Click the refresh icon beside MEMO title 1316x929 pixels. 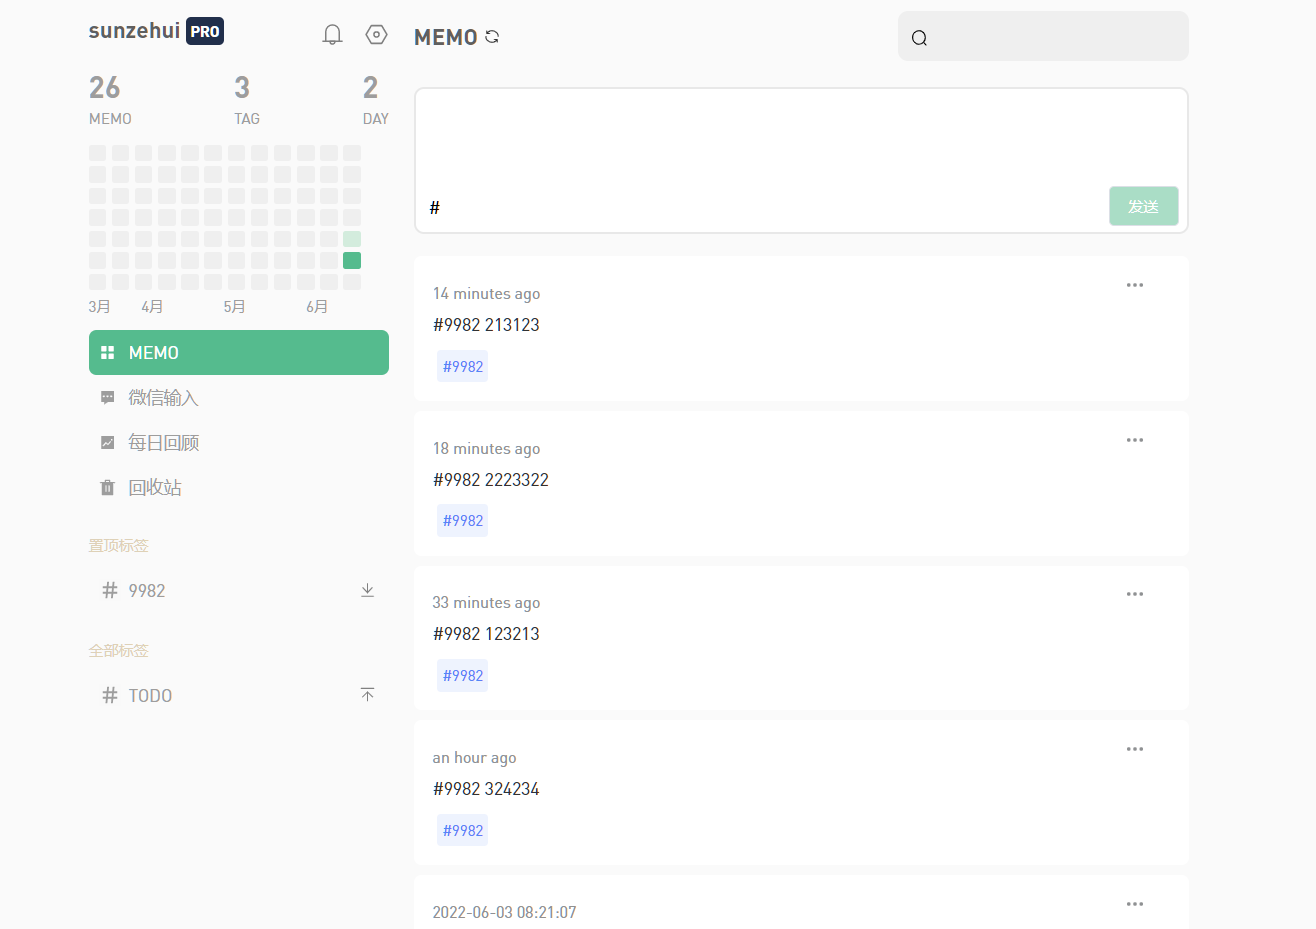click(x=492, y=37)
